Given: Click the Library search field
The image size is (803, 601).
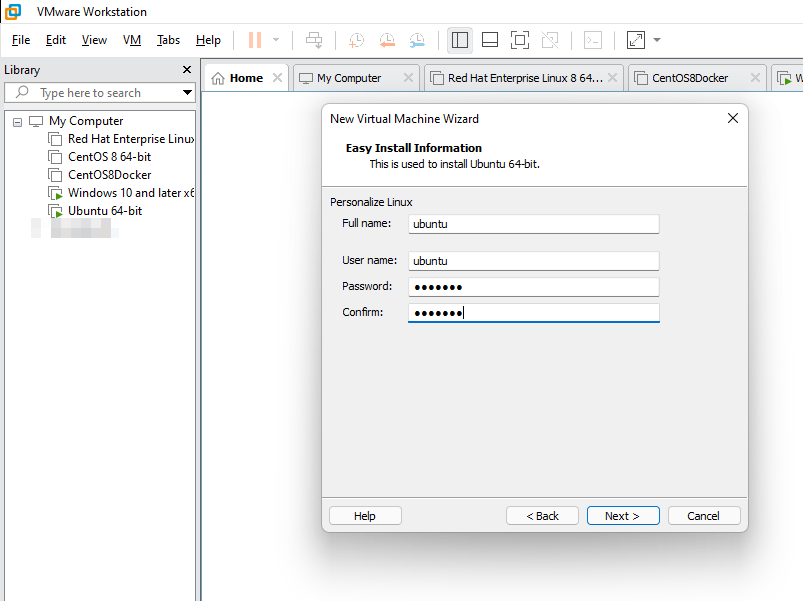Looking at the screenshot, I should point(100,93).
